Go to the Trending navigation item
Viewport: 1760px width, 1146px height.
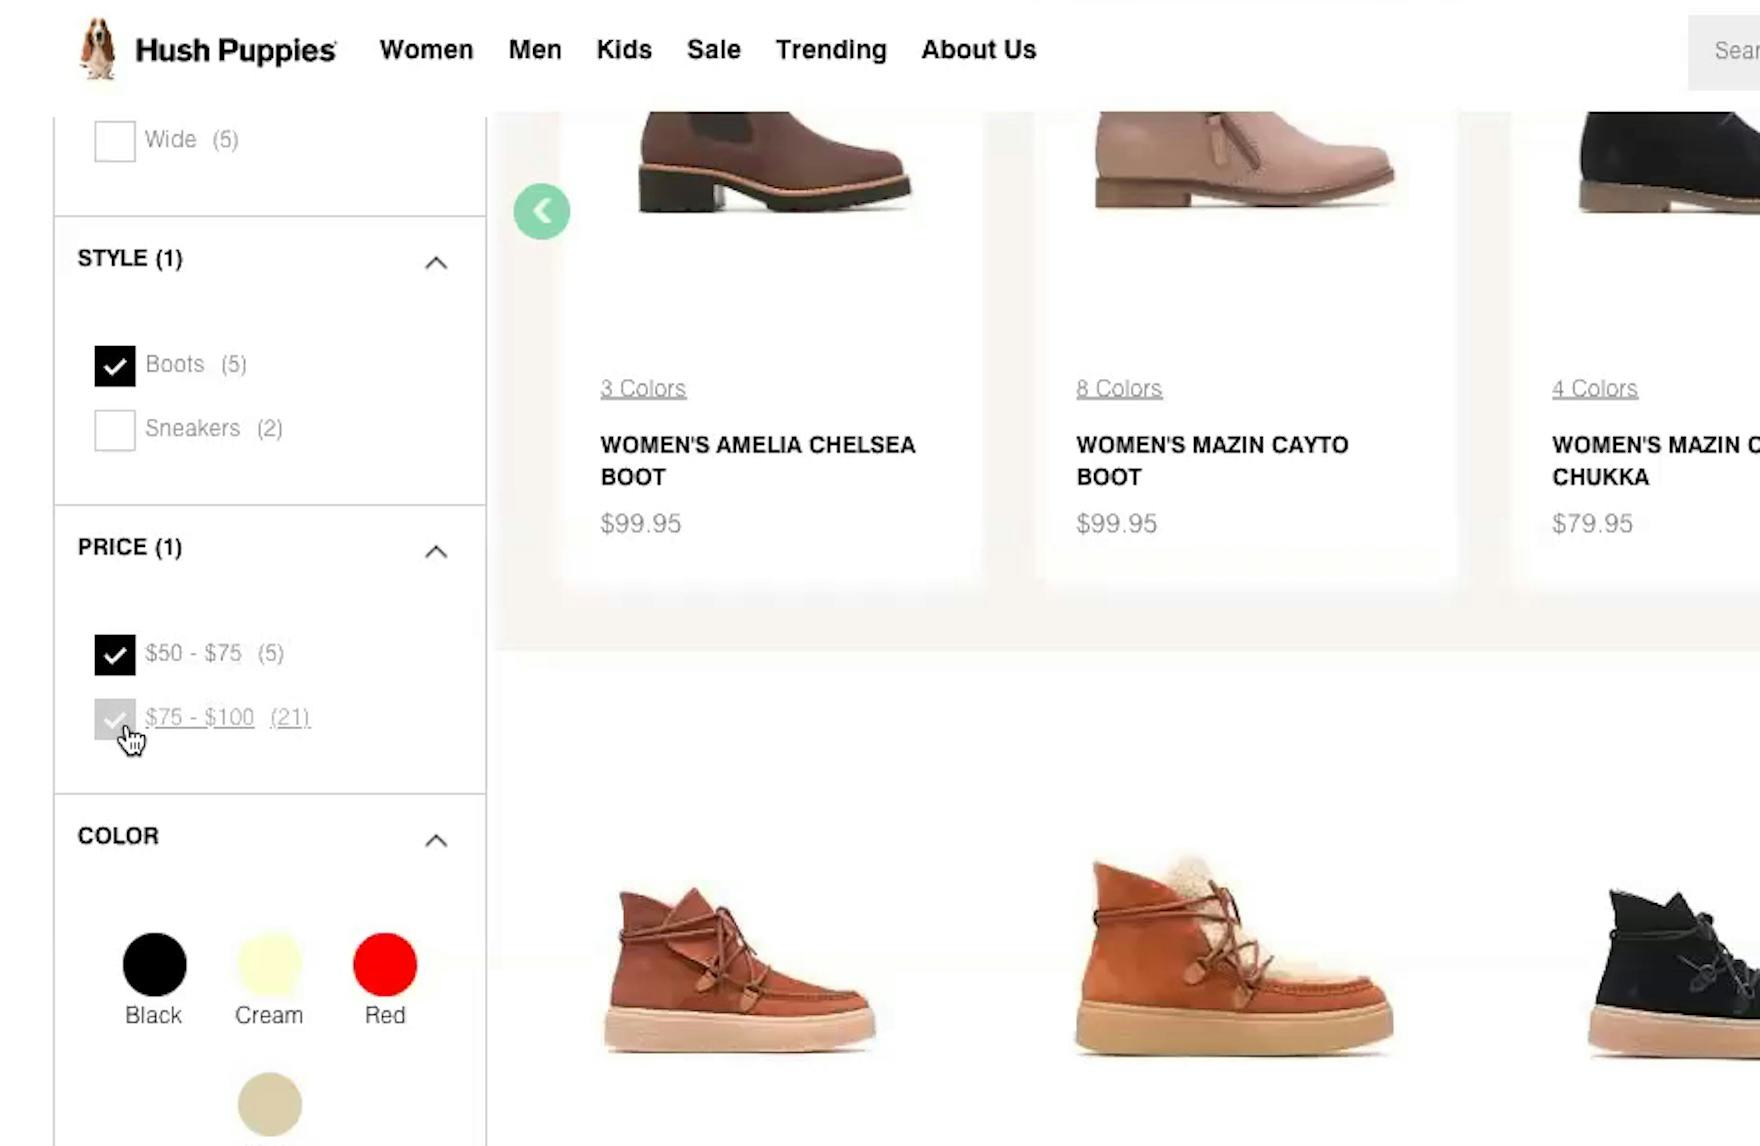tap(830, 50)
